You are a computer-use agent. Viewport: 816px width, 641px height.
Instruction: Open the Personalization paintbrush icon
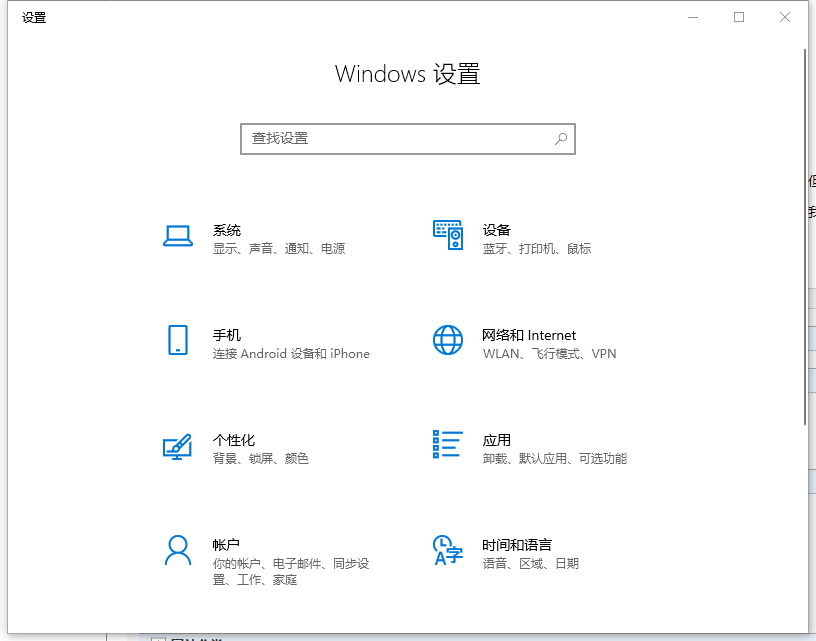click(177, 446)
